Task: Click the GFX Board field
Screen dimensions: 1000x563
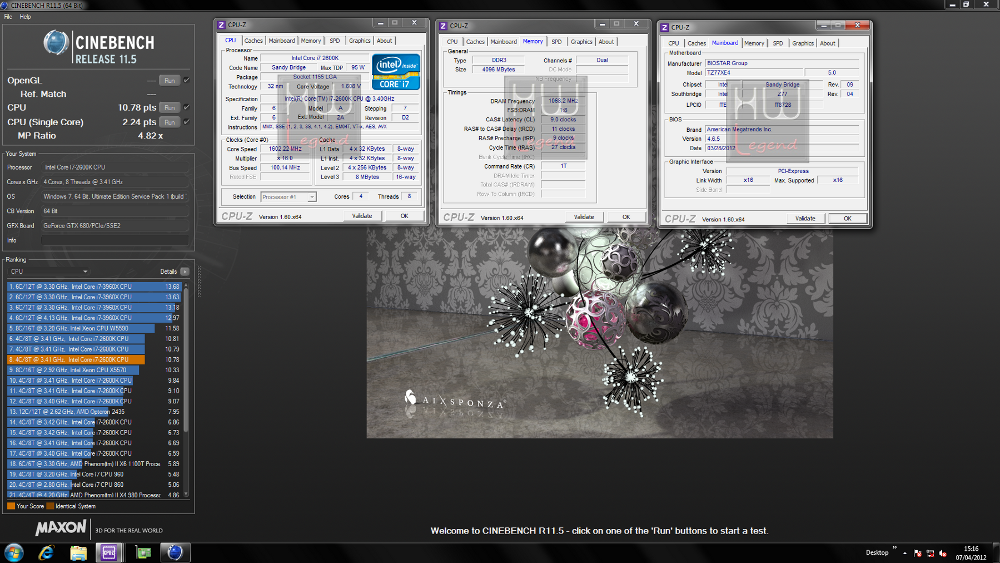Action: pyautogui.click(x=115, y=226)
